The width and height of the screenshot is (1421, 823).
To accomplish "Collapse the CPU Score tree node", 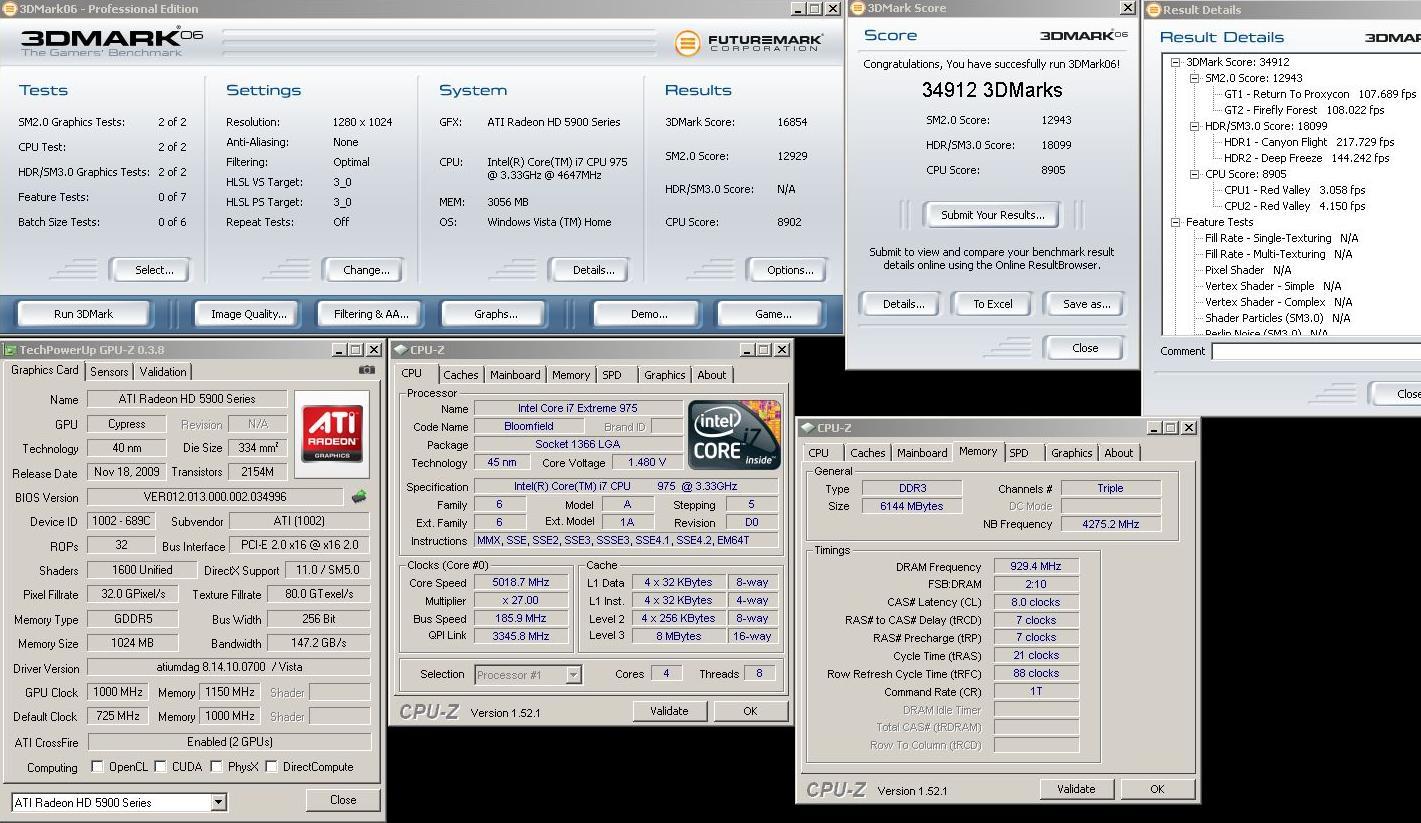I will (x=1194, y=174).
